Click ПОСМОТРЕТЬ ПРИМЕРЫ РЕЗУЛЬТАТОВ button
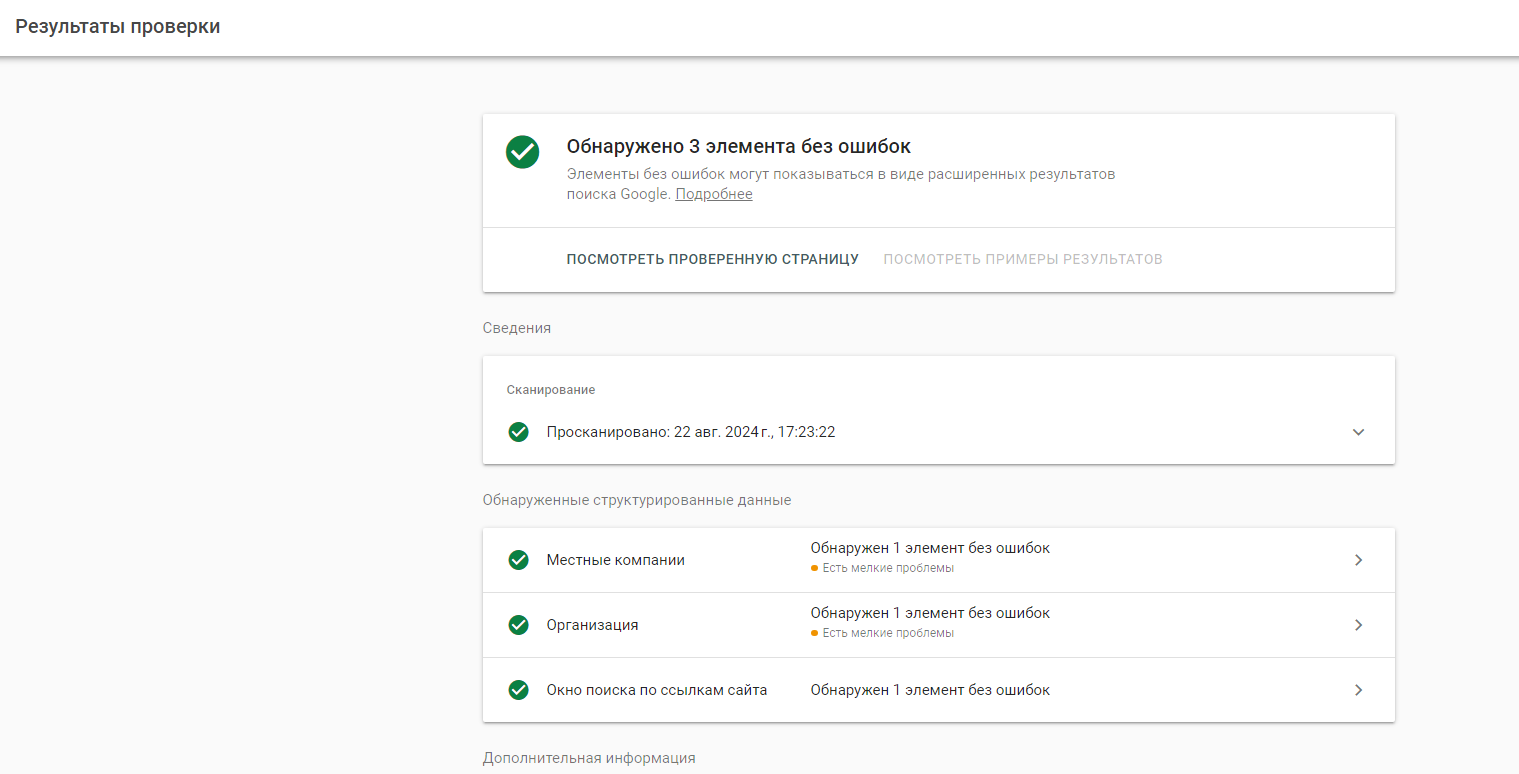The image size is (1519, 774). tap(1023, 259)
